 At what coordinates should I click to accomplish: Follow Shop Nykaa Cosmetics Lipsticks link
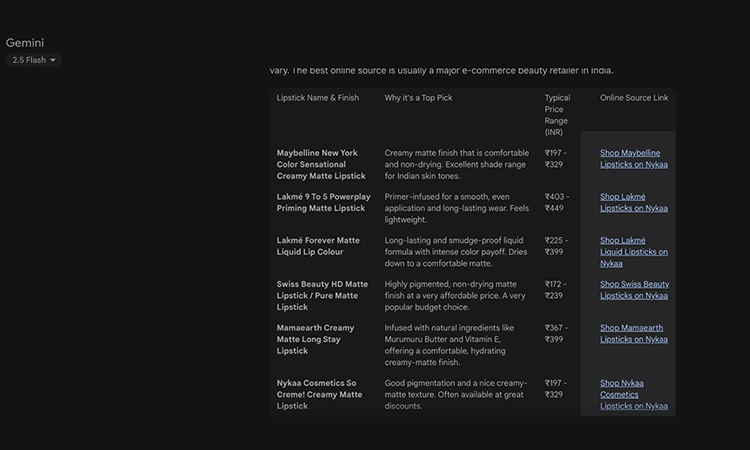click(634, 394)
